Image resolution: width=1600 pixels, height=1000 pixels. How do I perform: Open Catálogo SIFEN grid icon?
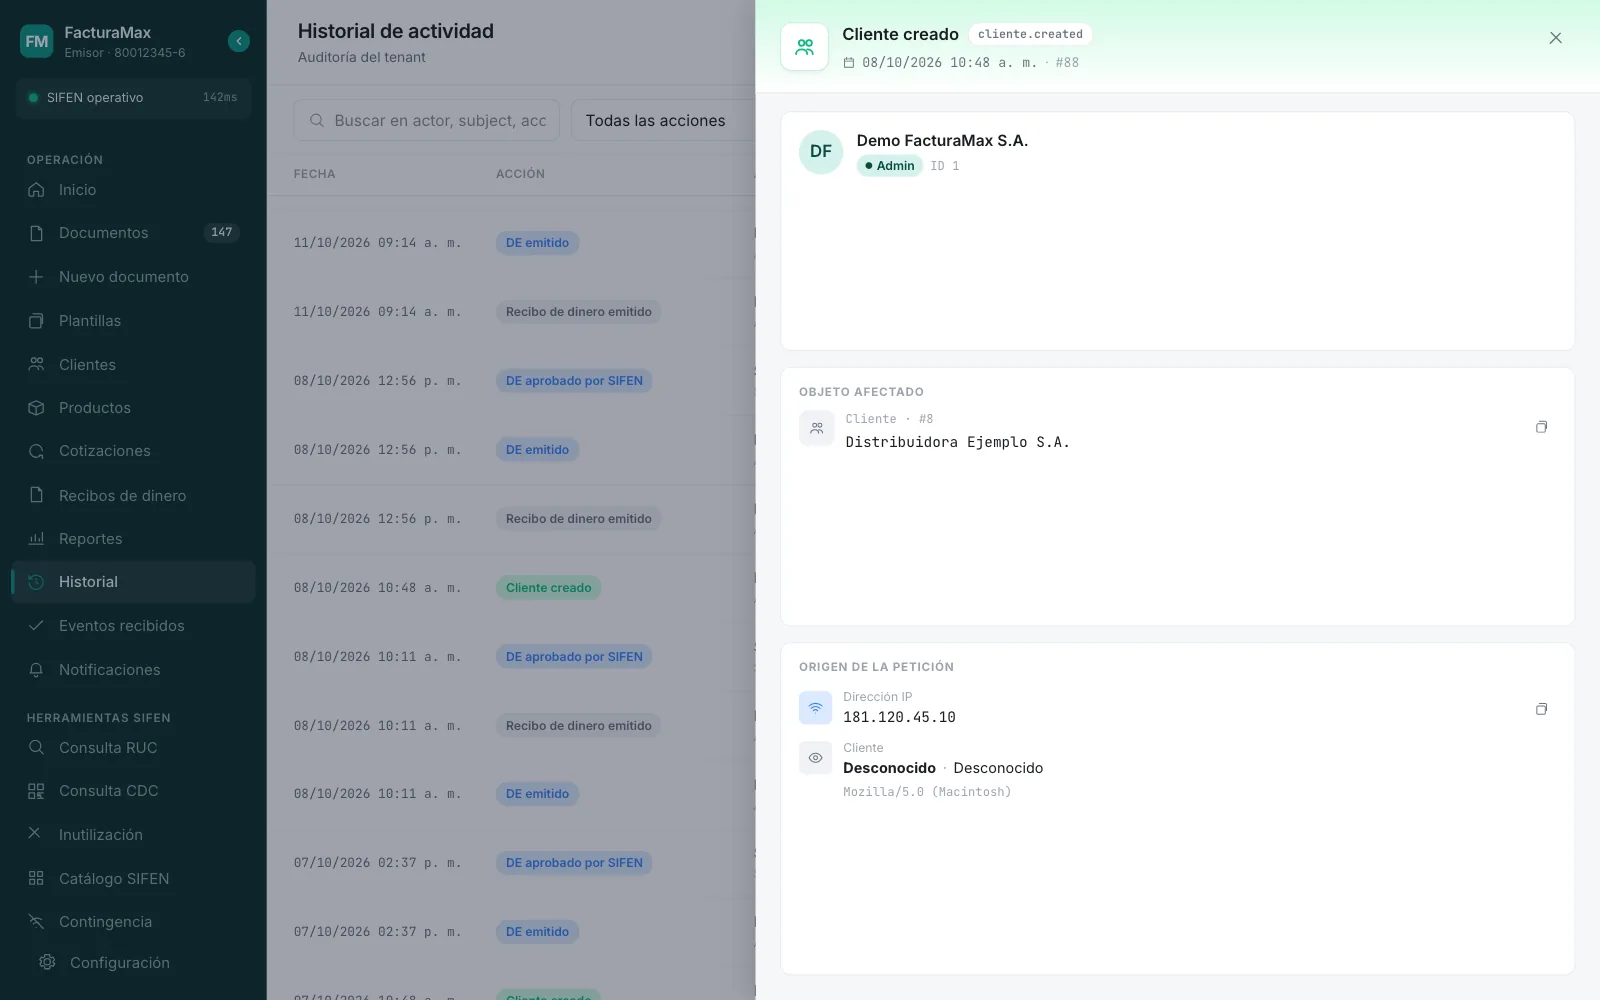(x=36, y=879)
